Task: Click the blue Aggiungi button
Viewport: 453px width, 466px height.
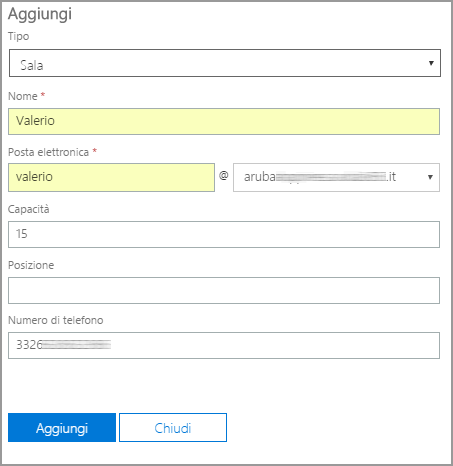Action: (62, 428)
